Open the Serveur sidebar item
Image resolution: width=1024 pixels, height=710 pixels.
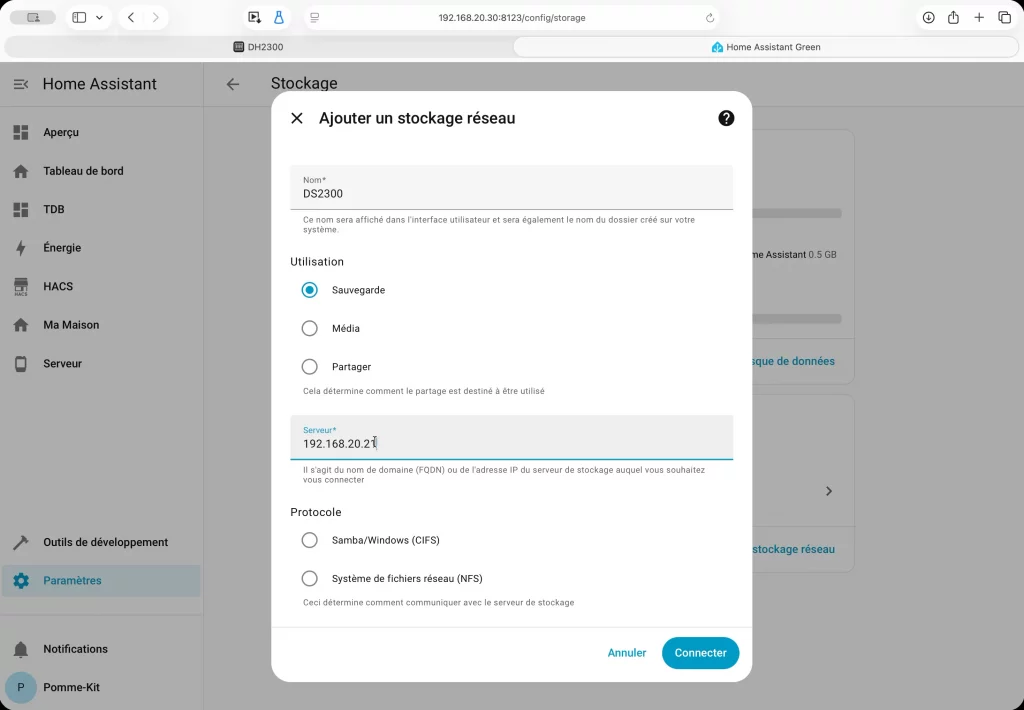(x=21, y=363)
